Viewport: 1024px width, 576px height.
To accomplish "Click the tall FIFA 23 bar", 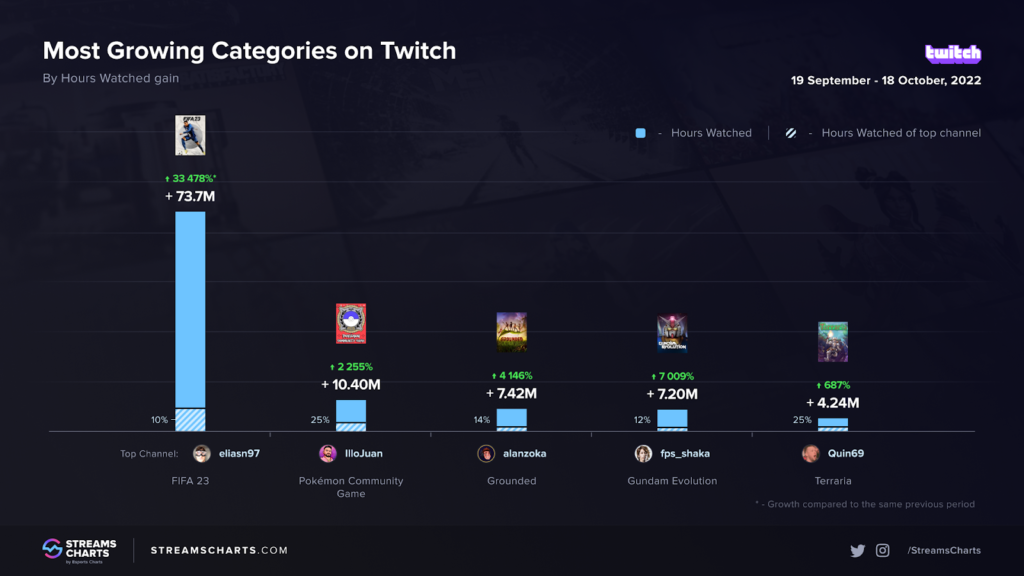I will [x=190, y=321].
